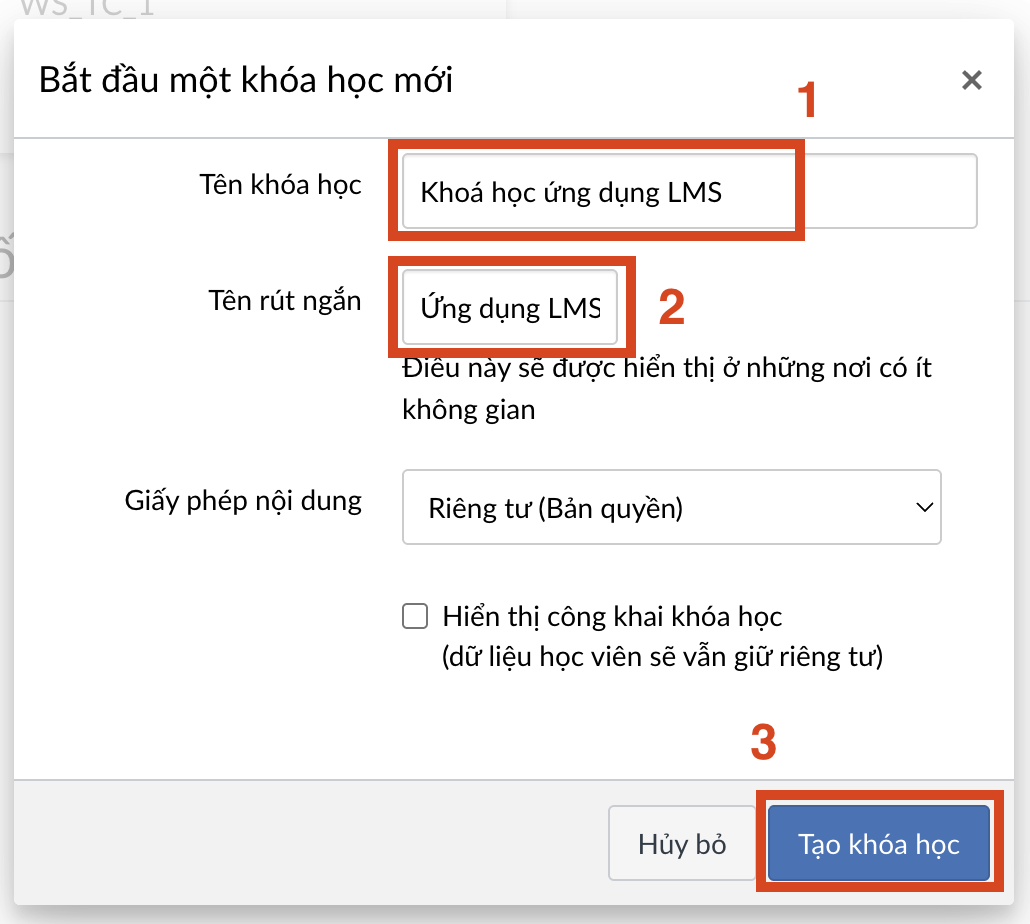The width and height of the screenshot is (1030, 924).
Task: Click empty footer area left of Hủy bỏ
Action: [x=300, y=844]
